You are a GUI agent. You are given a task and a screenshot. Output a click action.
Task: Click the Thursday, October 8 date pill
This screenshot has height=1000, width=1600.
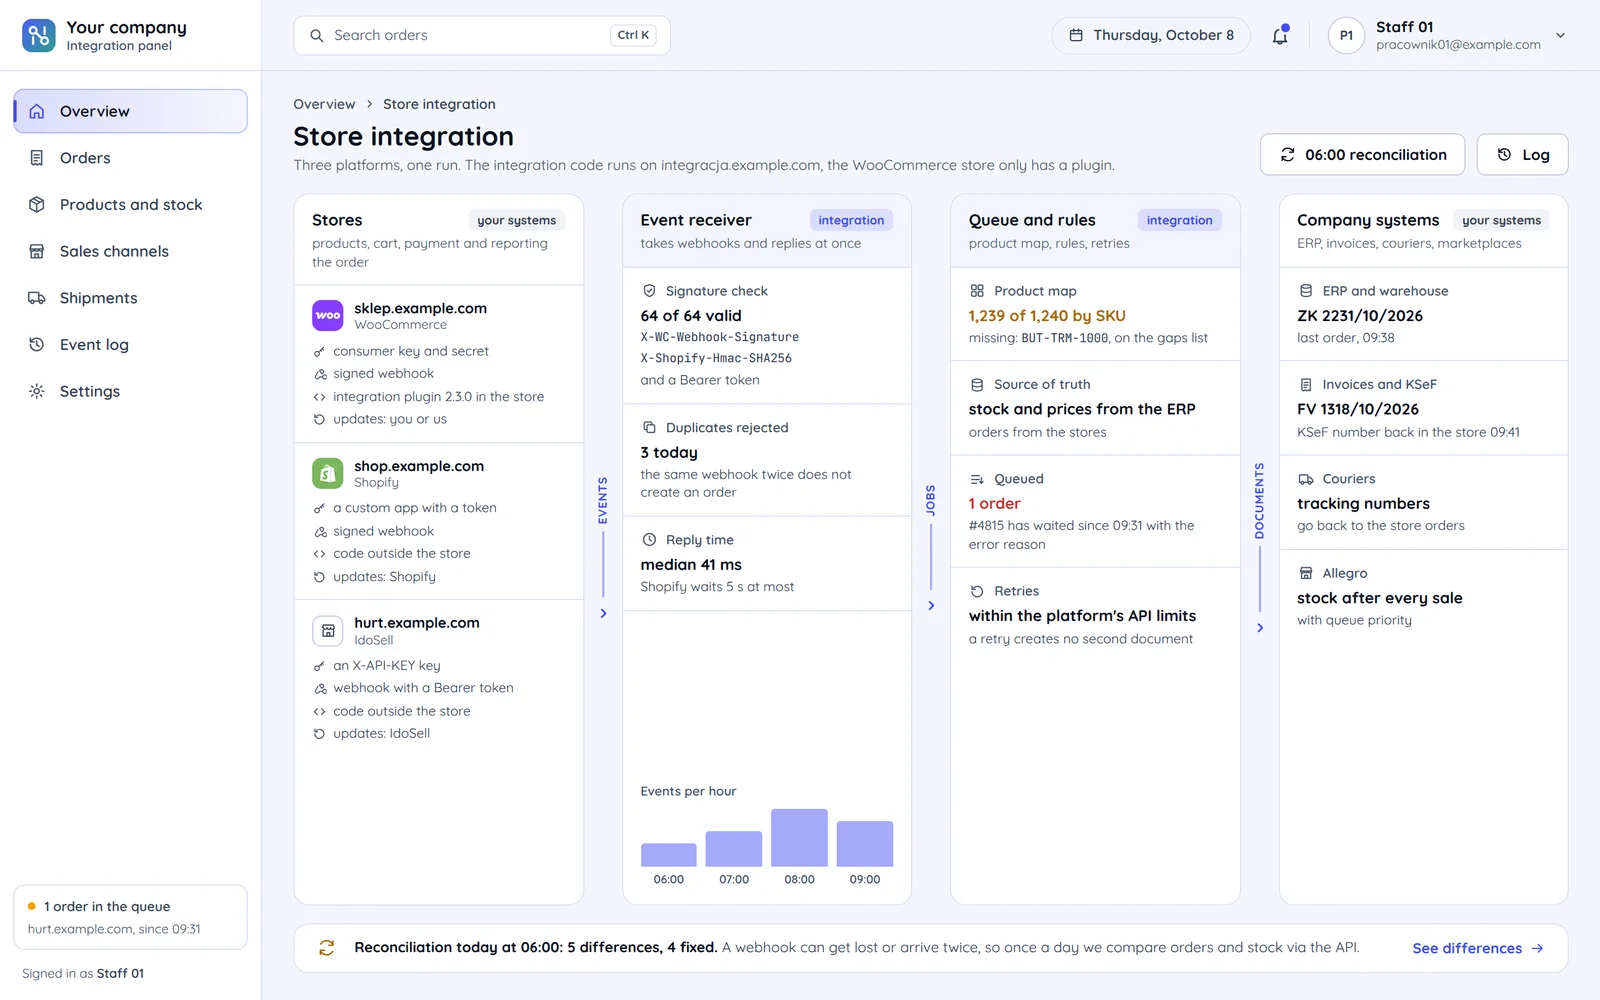[1151, 35]
